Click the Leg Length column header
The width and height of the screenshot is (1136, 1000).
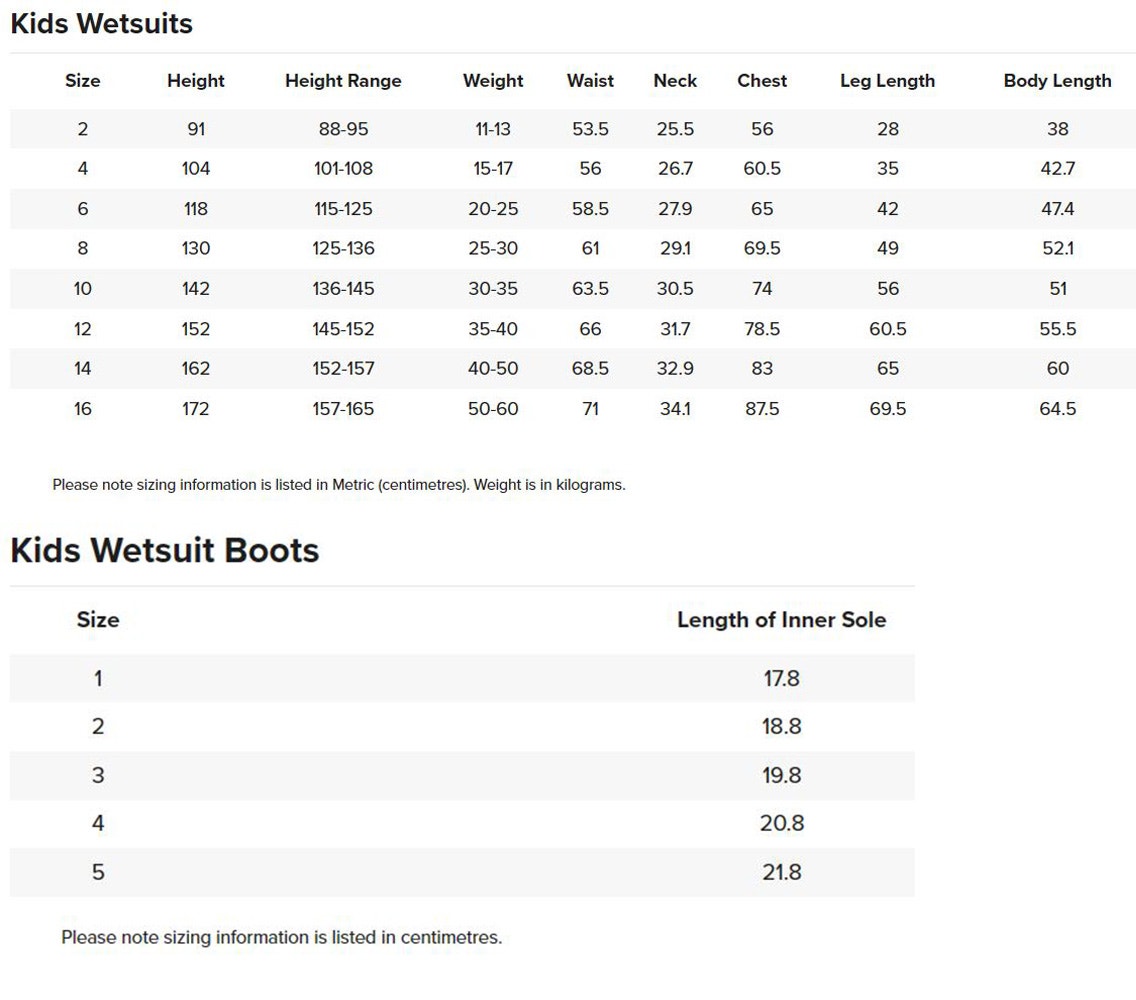click(887, 81)
